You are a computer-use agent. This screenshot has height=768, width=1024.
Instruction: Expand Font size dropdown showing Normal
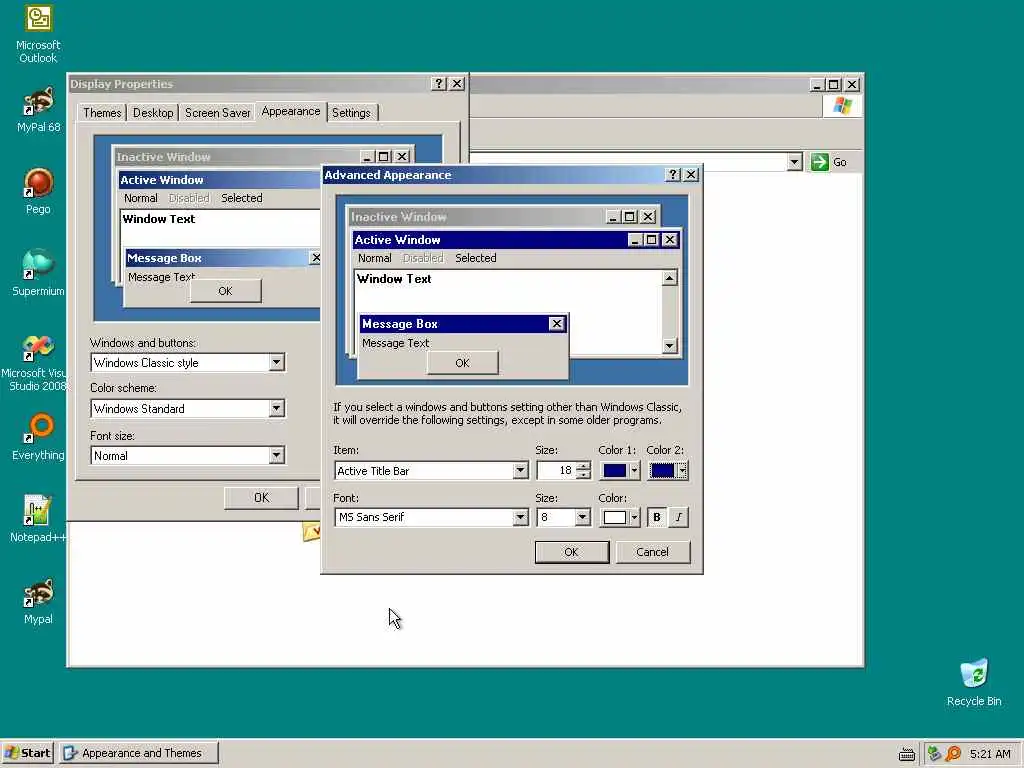coord(276,455)
